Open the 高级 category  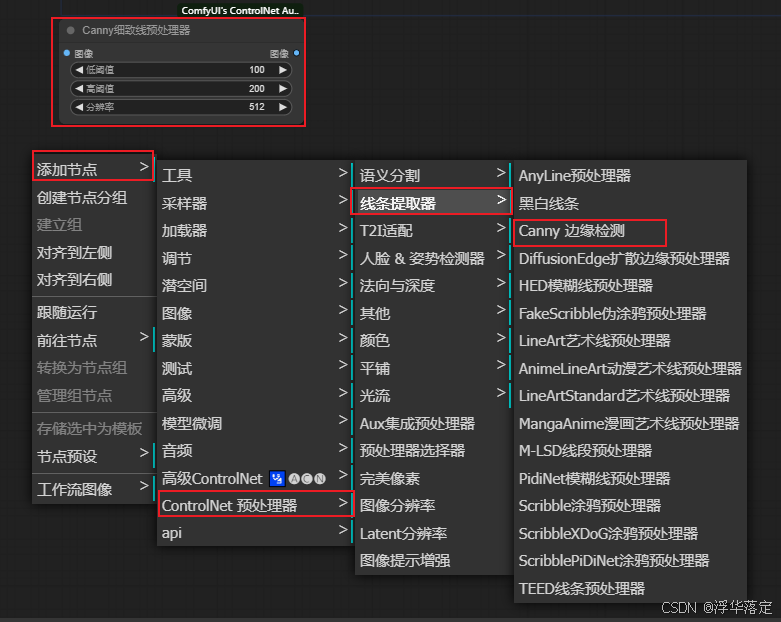coord(255,396)
